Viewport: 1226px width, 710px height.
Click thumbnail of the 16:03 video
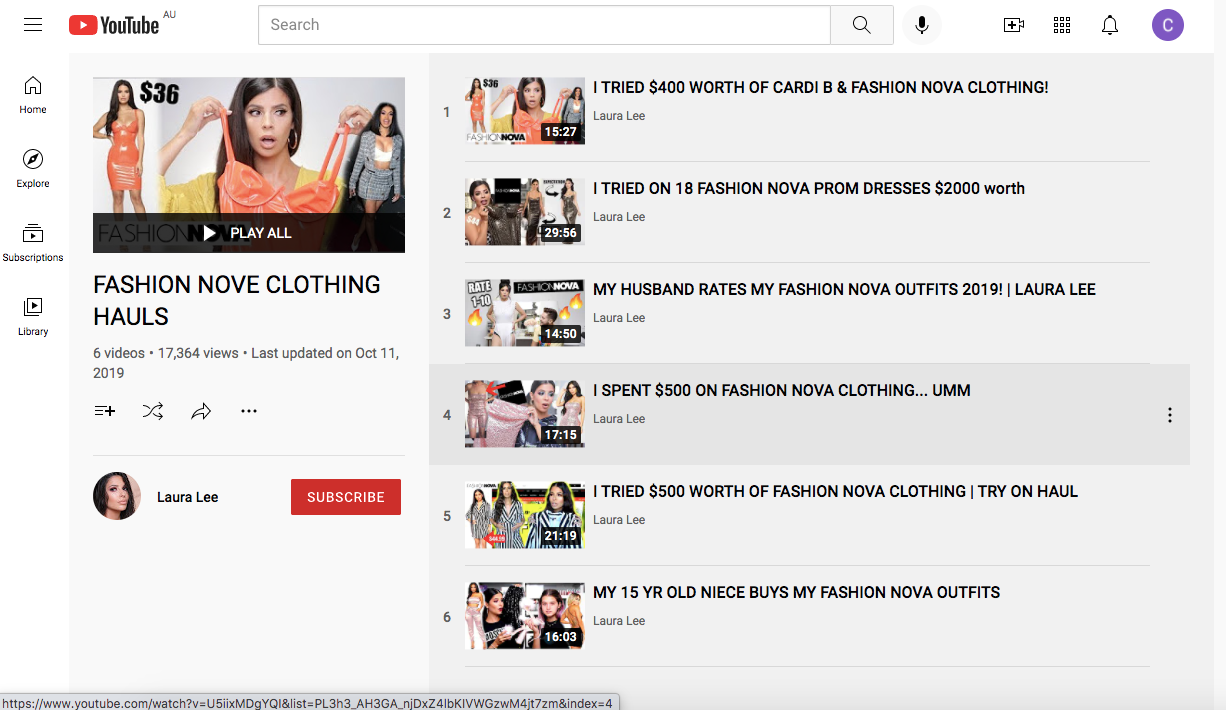pyautogui.click(x=525, y=616)
